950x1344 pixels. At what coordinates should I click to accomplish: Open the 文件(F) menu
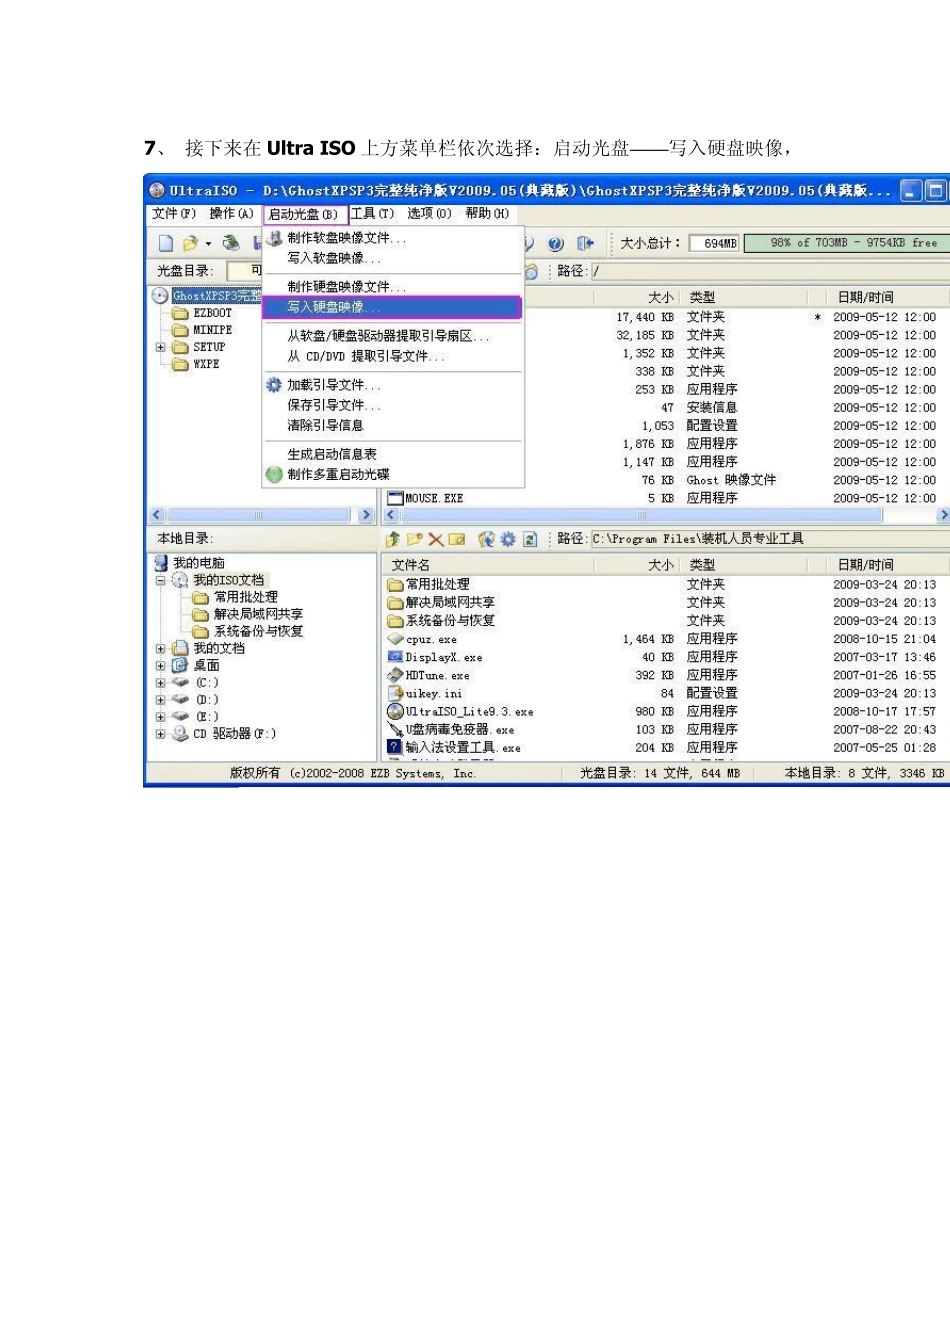[174, 214]
